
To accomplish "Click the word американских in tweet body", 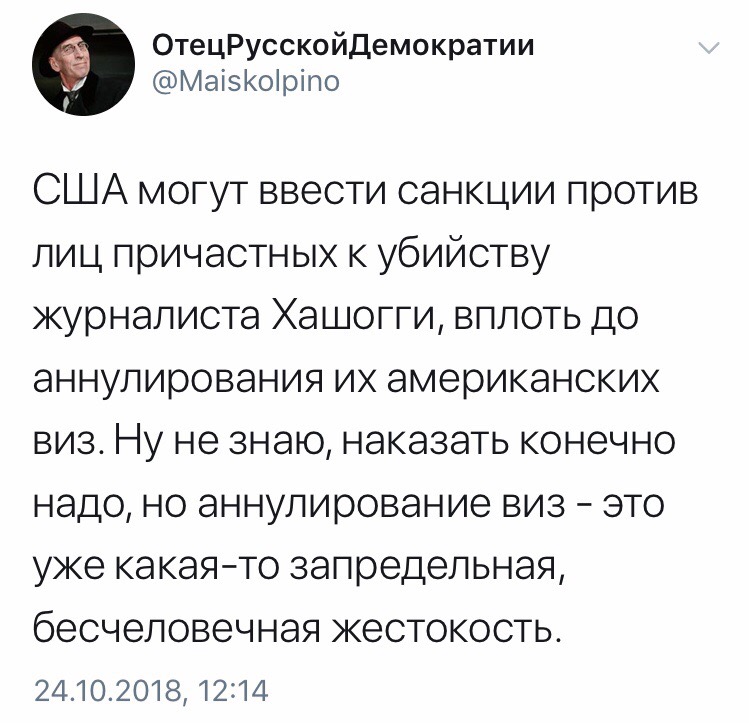I will pyautogui.click(x=524, y=380).
